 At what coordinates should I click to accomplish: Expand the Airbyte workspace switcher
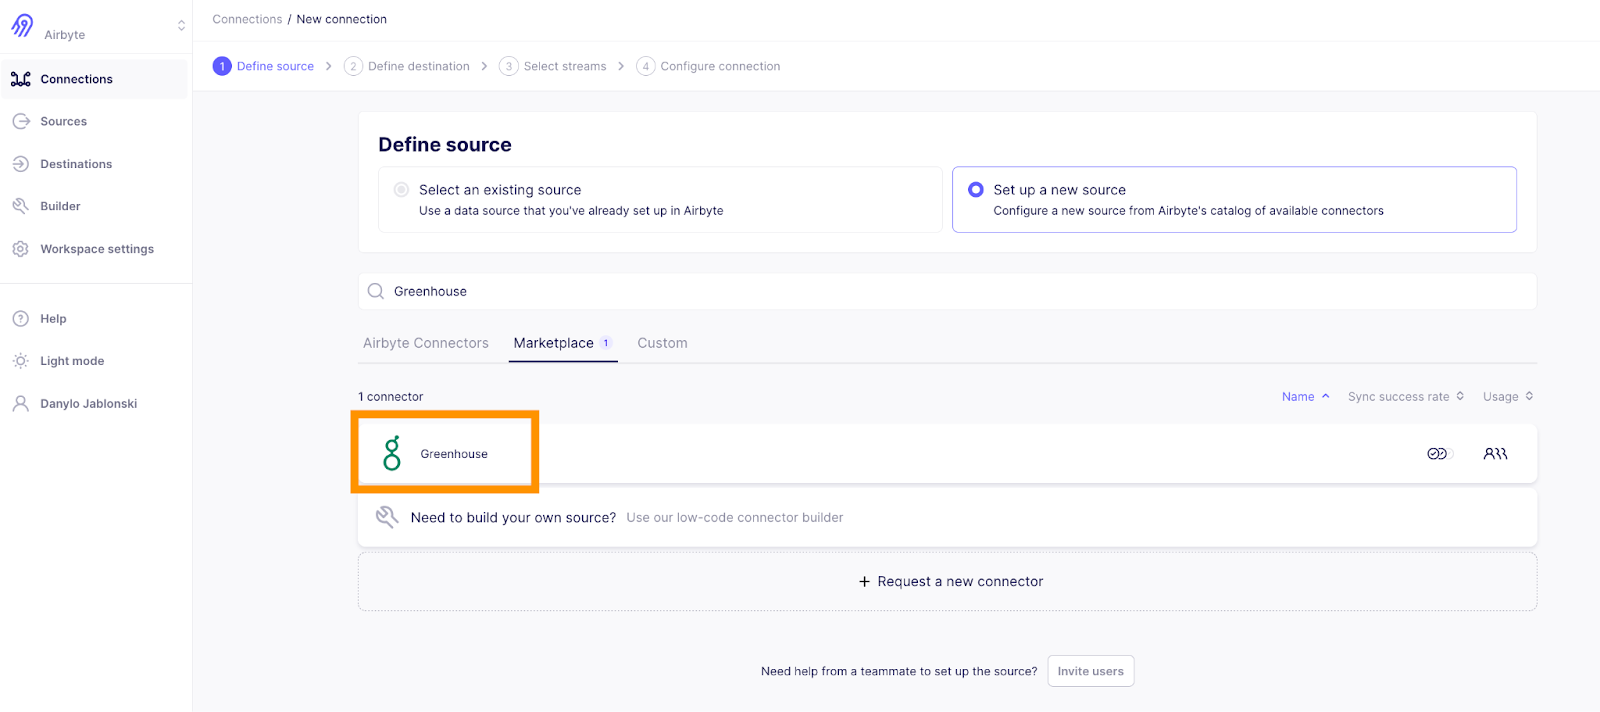[181, 26]
